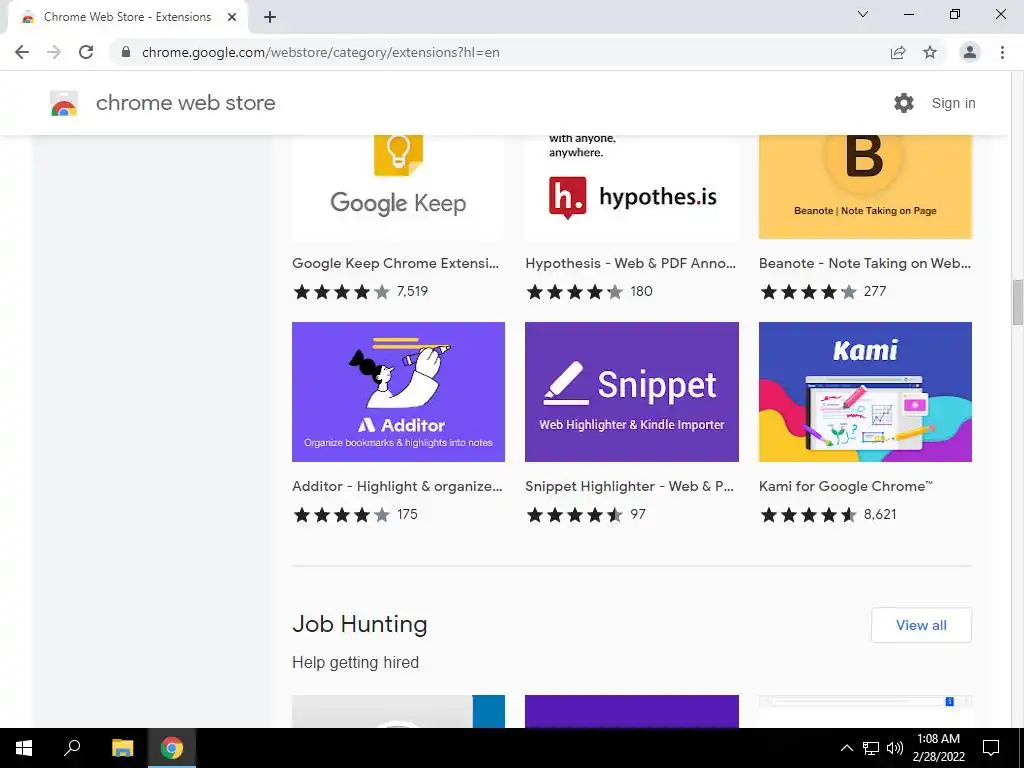1024x768 pixels.
Task: Click Kami's 8,621 rating count
Action: 880,515
